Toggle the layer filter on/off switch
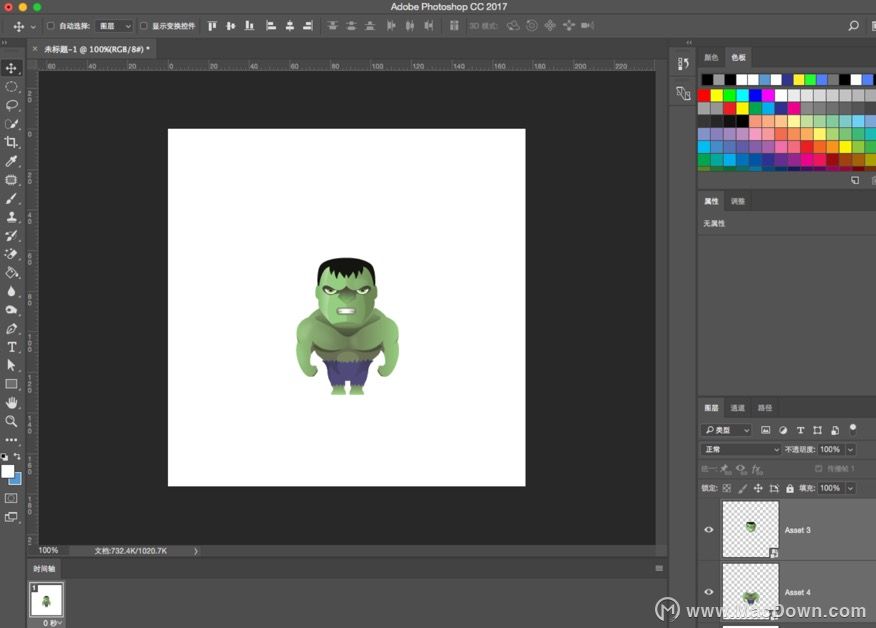 click(x=853, y=429)
